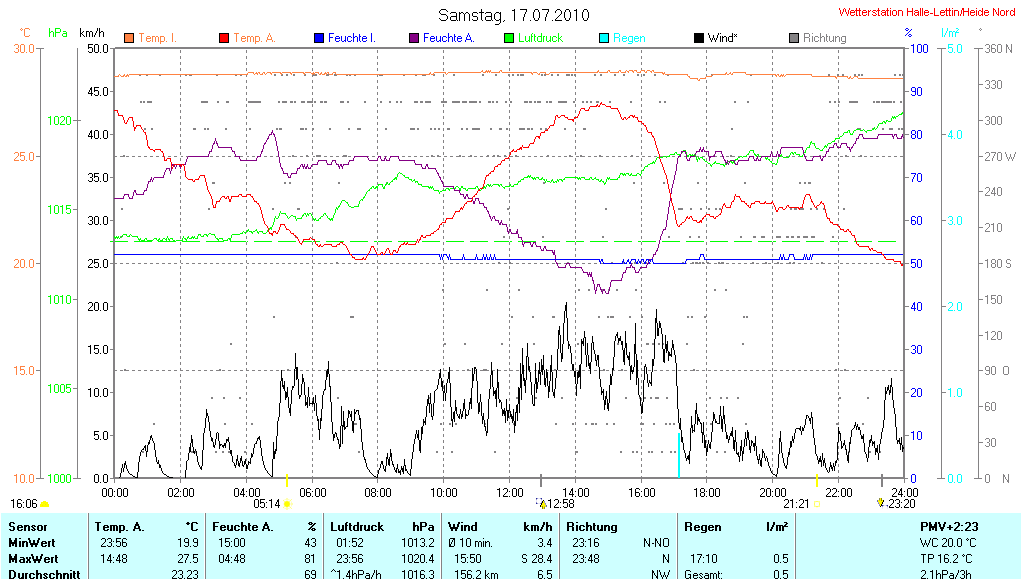Click the red Temp. A. legend square
The height and width of the screenshot is (579, 1021).
224,38
